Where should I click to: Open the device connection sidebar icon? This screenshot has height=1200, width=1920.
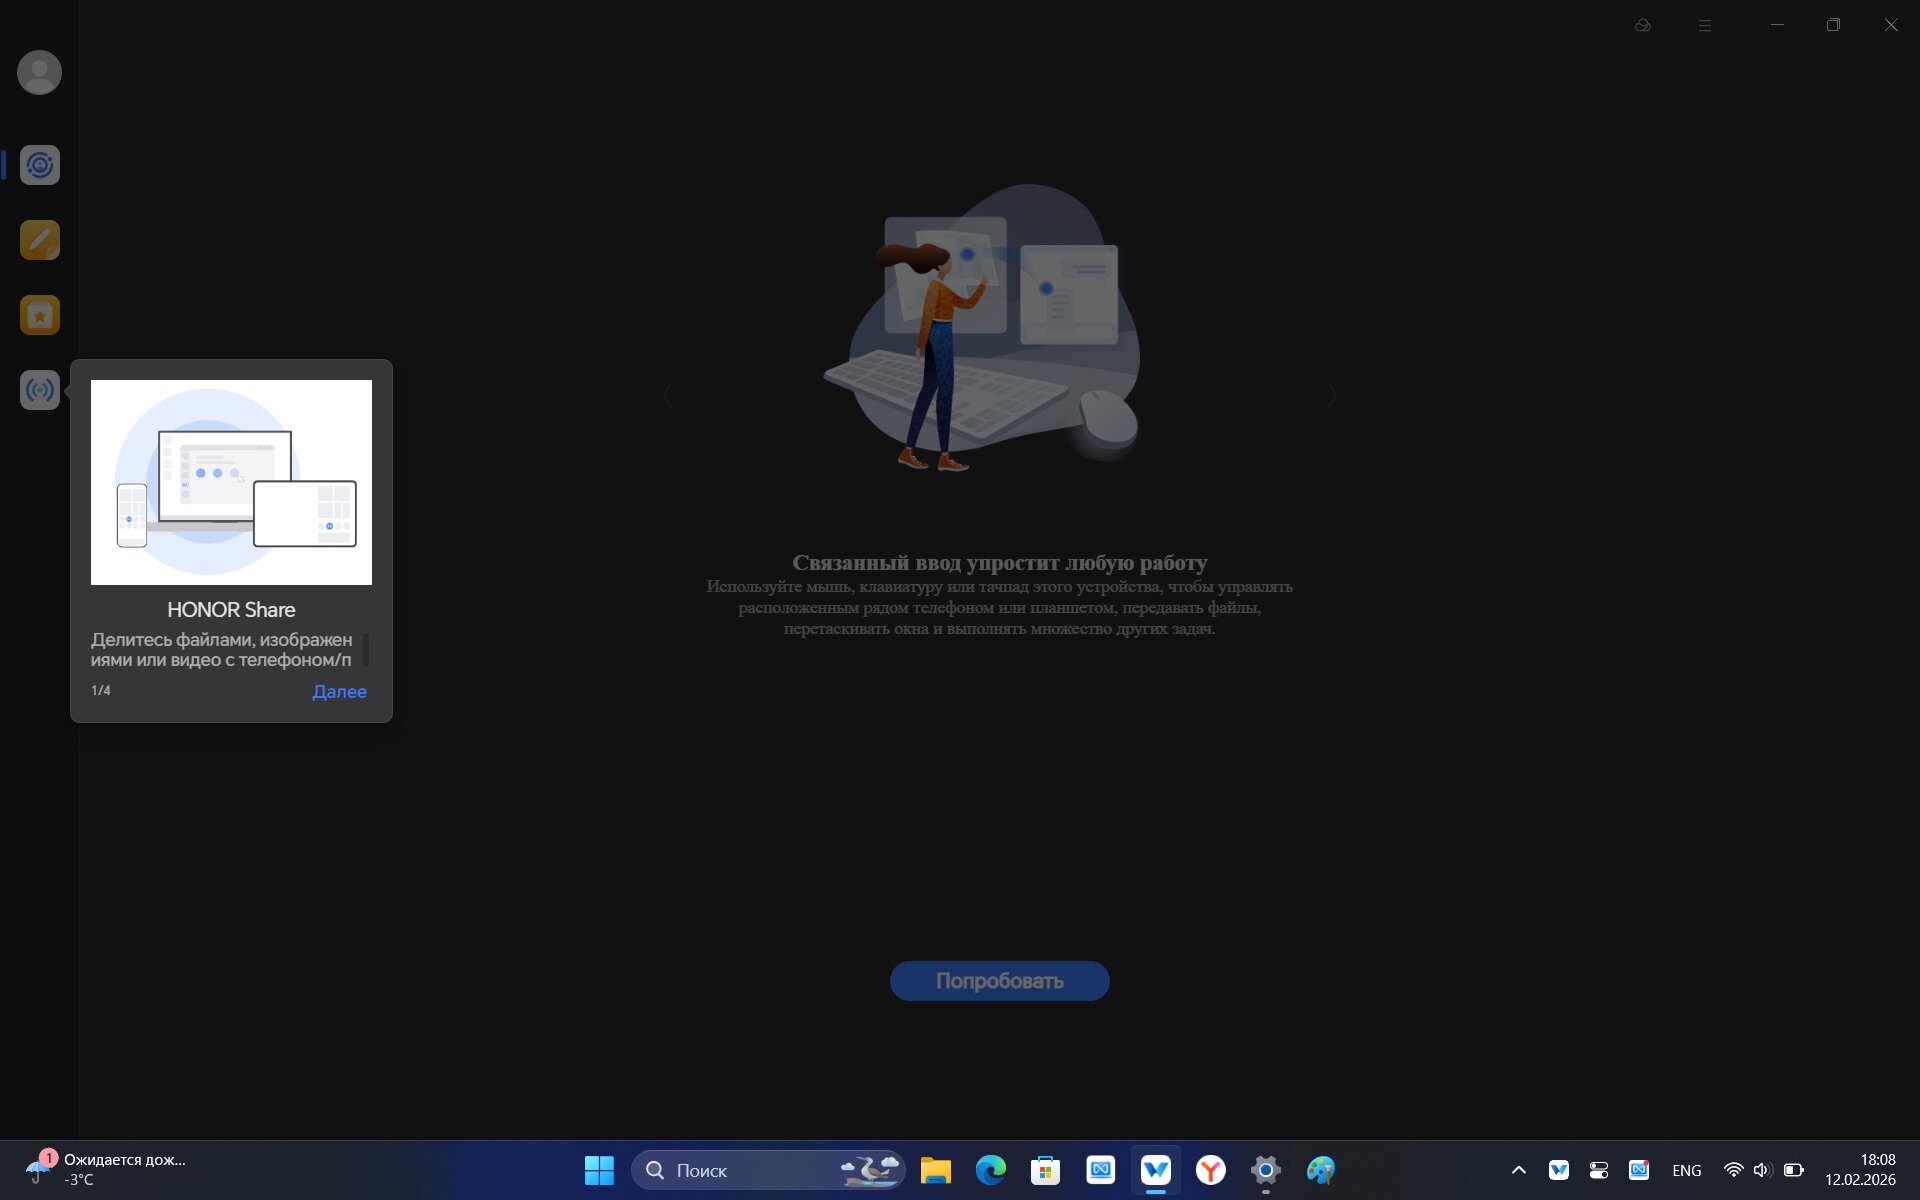[40, 165]
